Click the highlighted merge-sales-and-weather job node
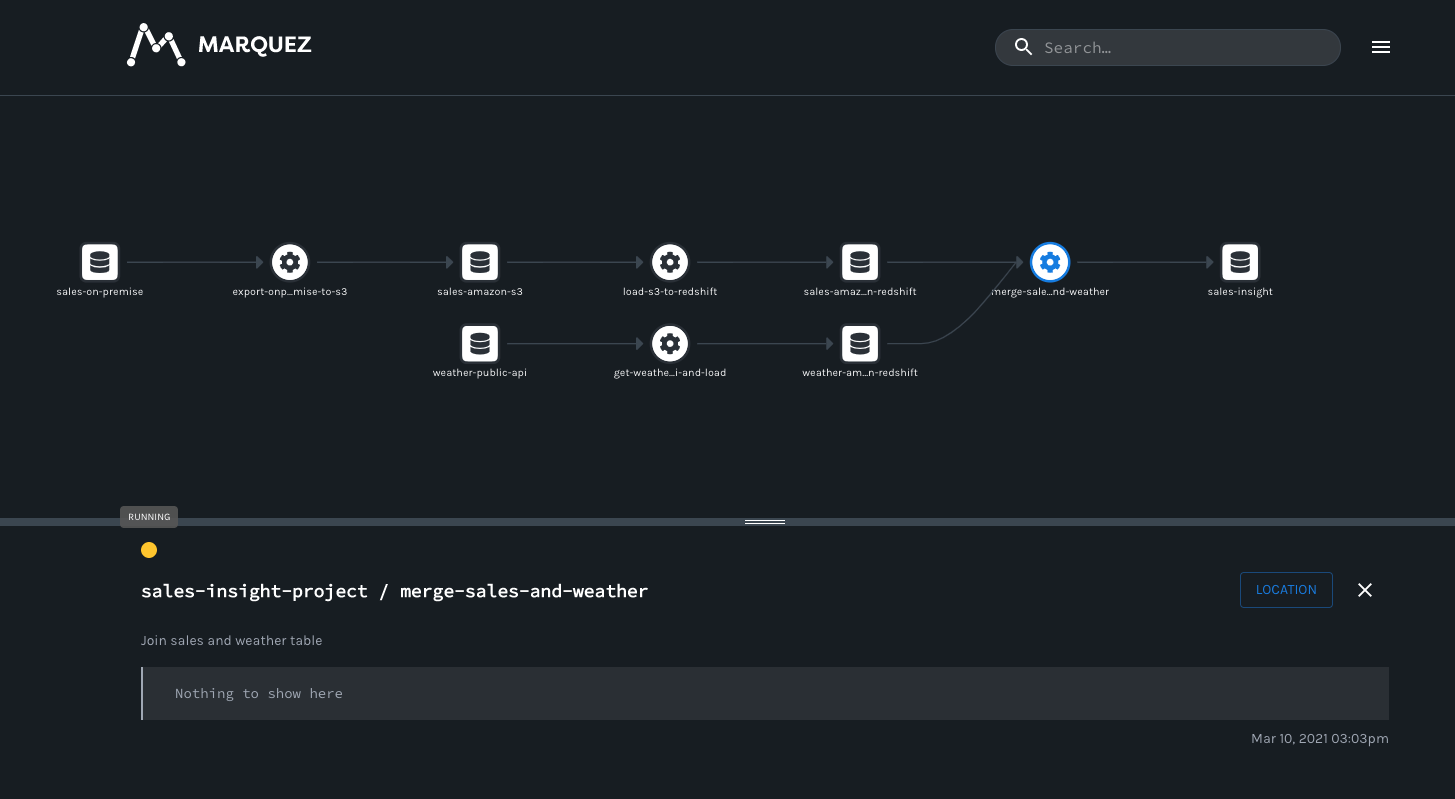Viewport: 1455px width, 799px height. click(x=1049, y=262)
